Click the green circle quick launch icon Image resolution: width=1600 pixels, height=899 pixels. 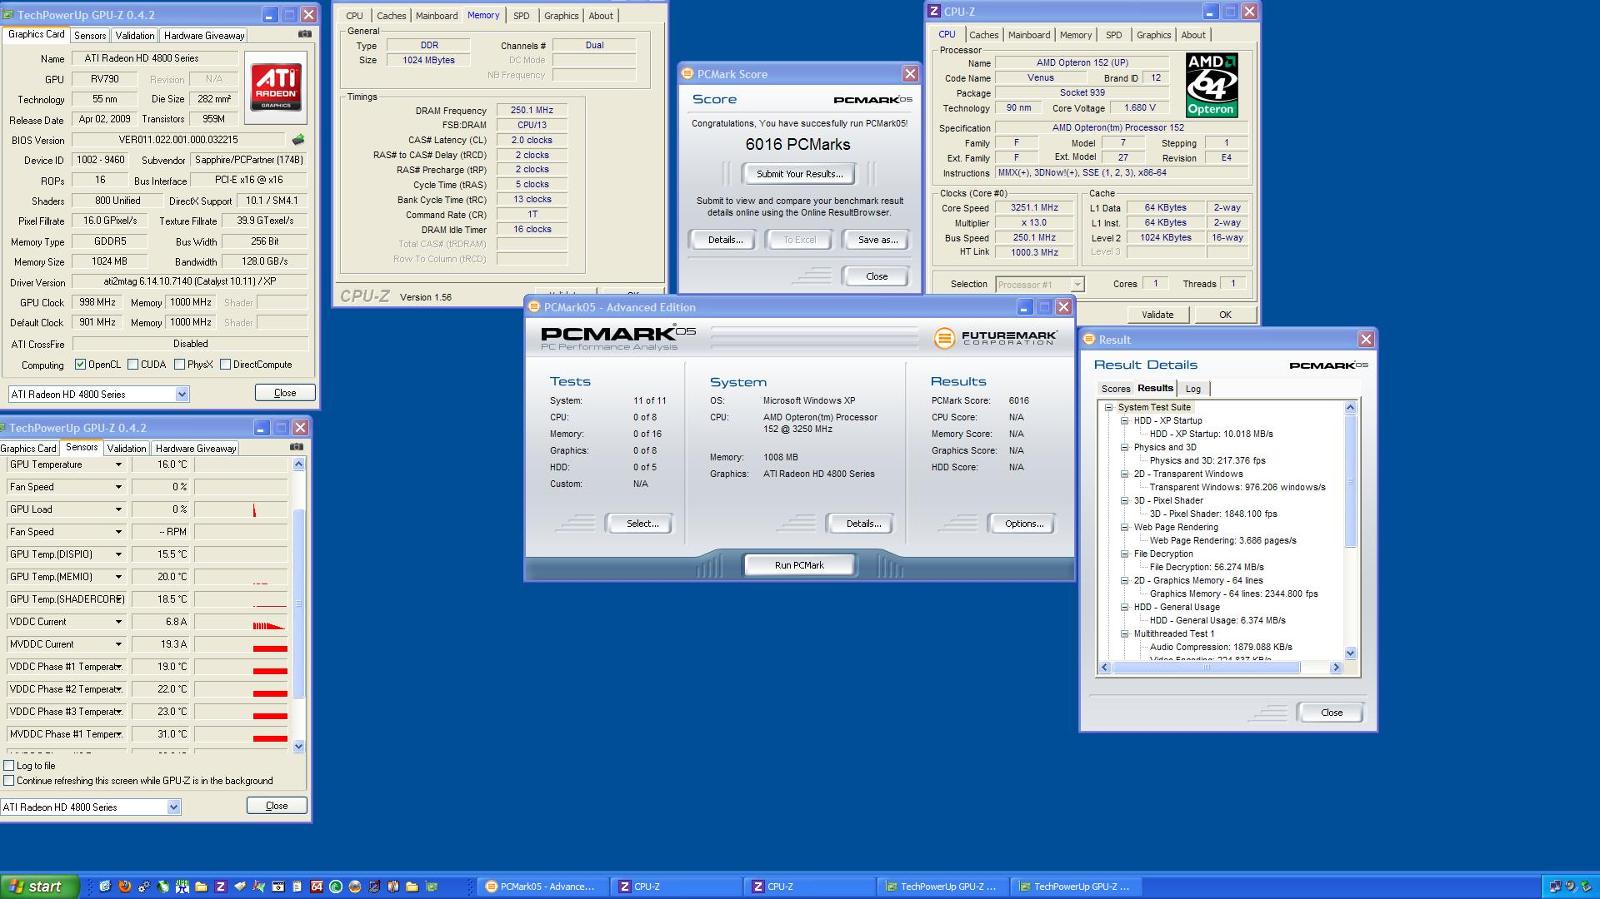335,886
